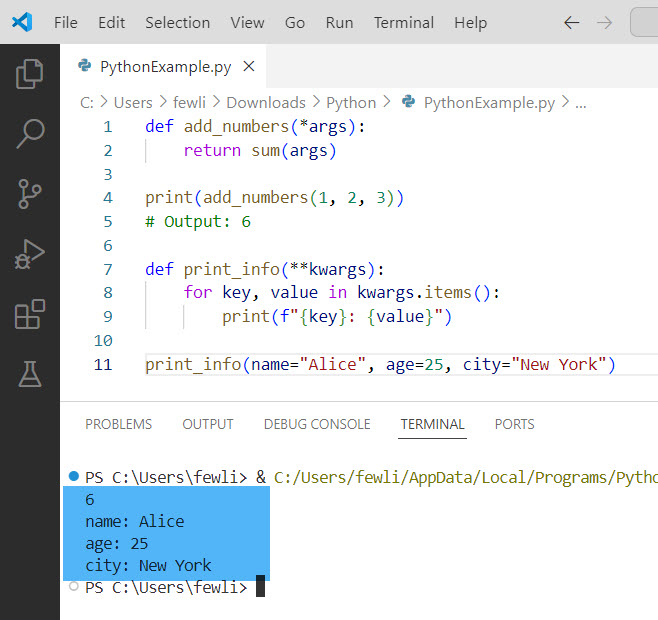
Task: Open the Source Control view
Action: click(x=29, y=194)
